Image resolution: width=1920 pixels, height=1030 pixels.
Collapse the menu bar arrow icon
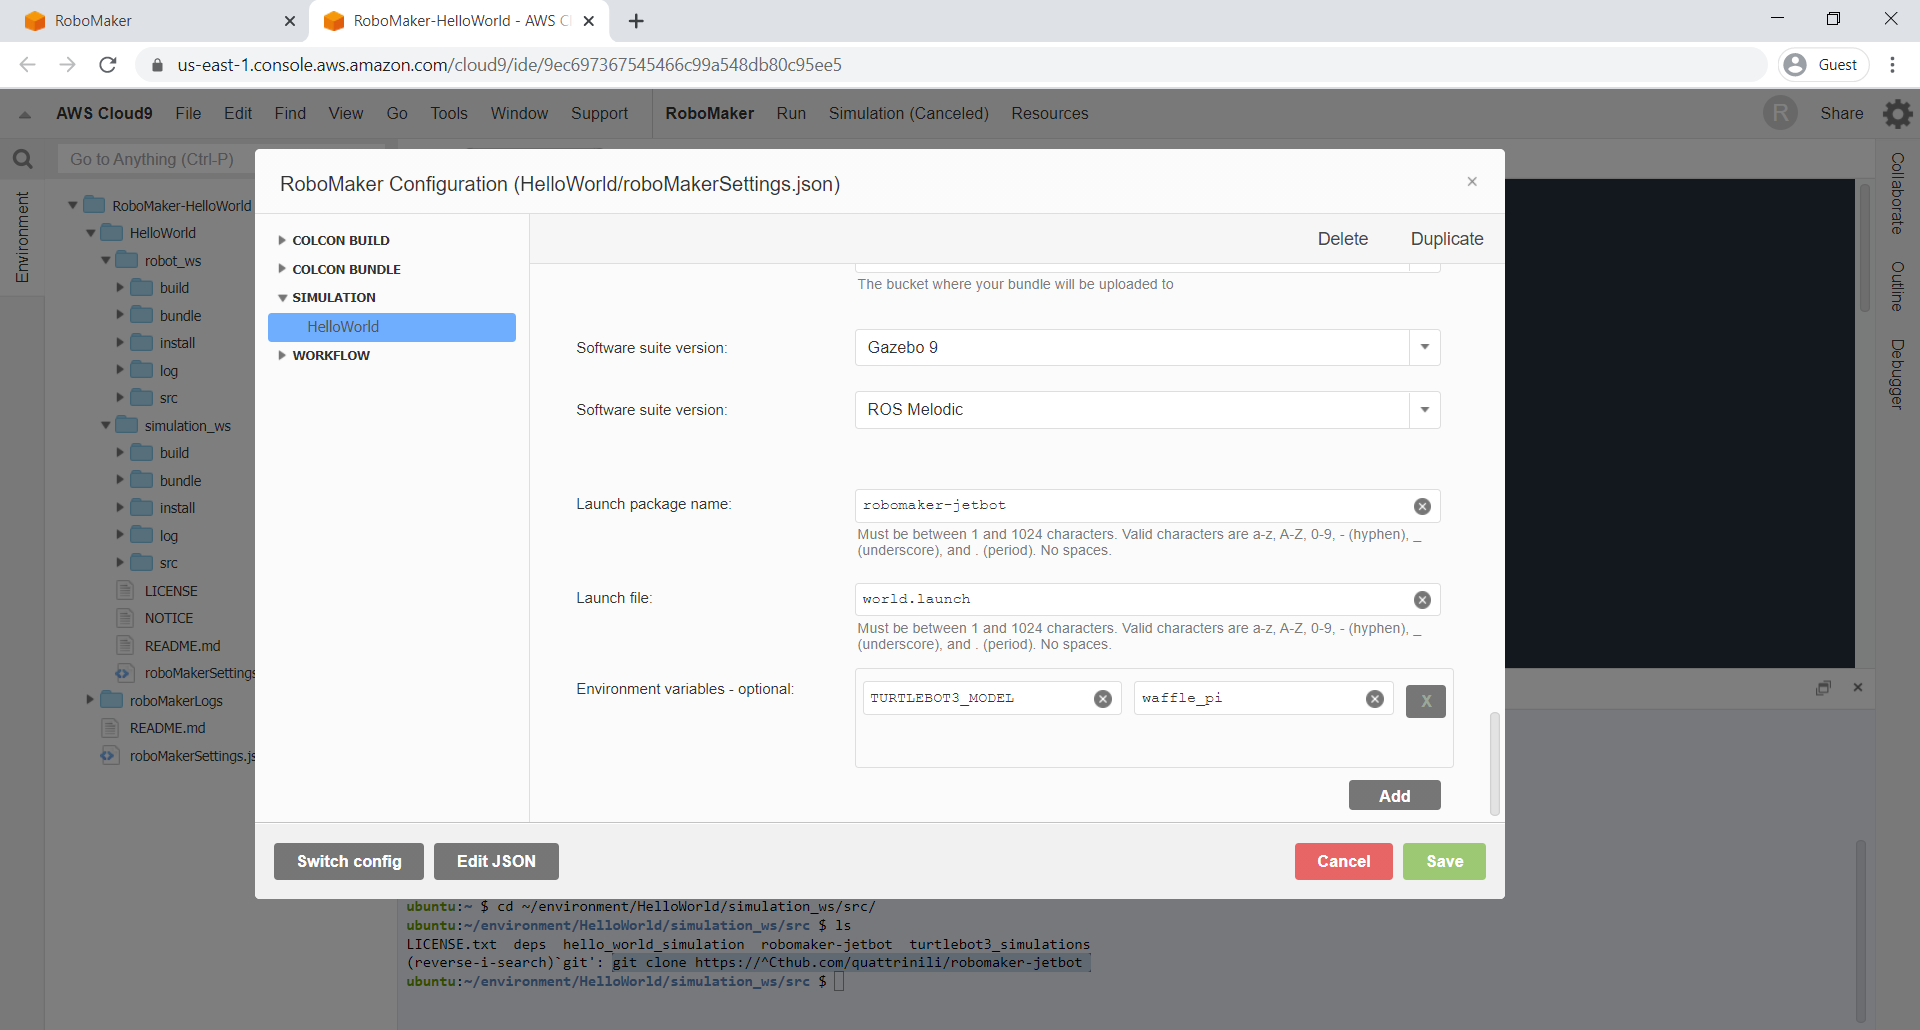click(25, 114)
